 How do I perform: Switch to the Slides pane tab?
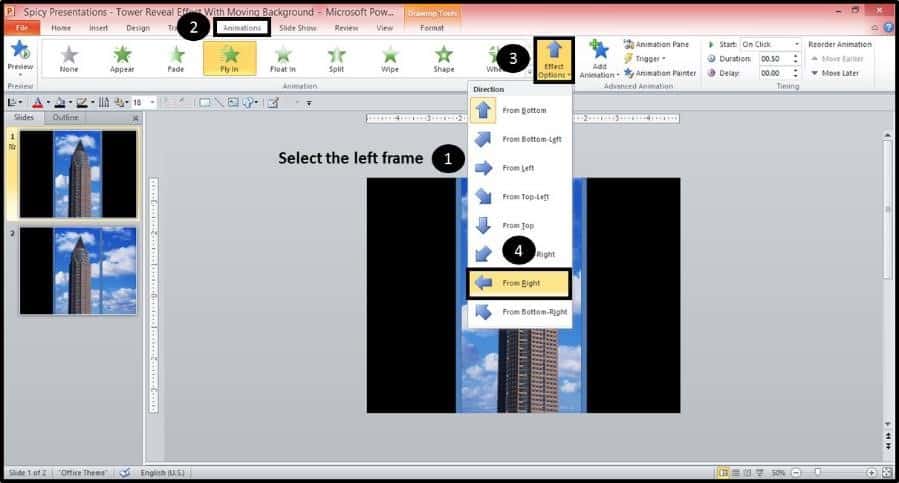click(24, 117)
